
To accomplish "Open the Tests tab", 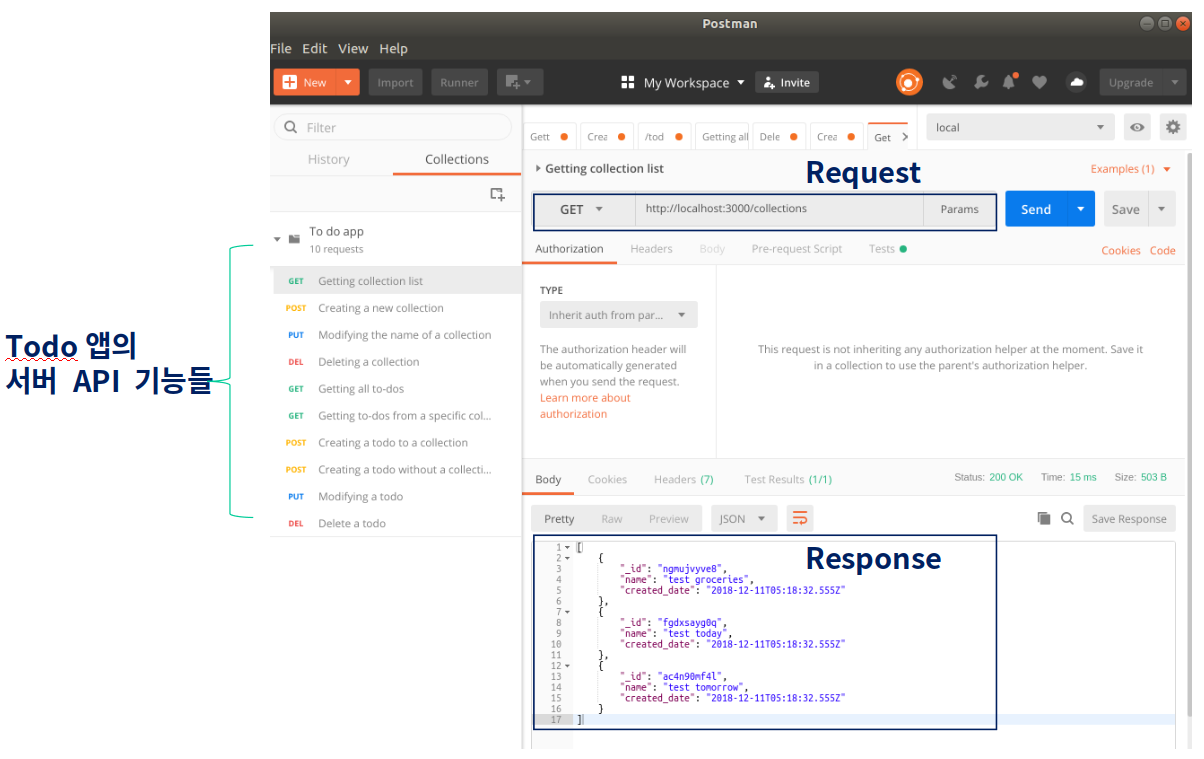I will pos(887,249).
